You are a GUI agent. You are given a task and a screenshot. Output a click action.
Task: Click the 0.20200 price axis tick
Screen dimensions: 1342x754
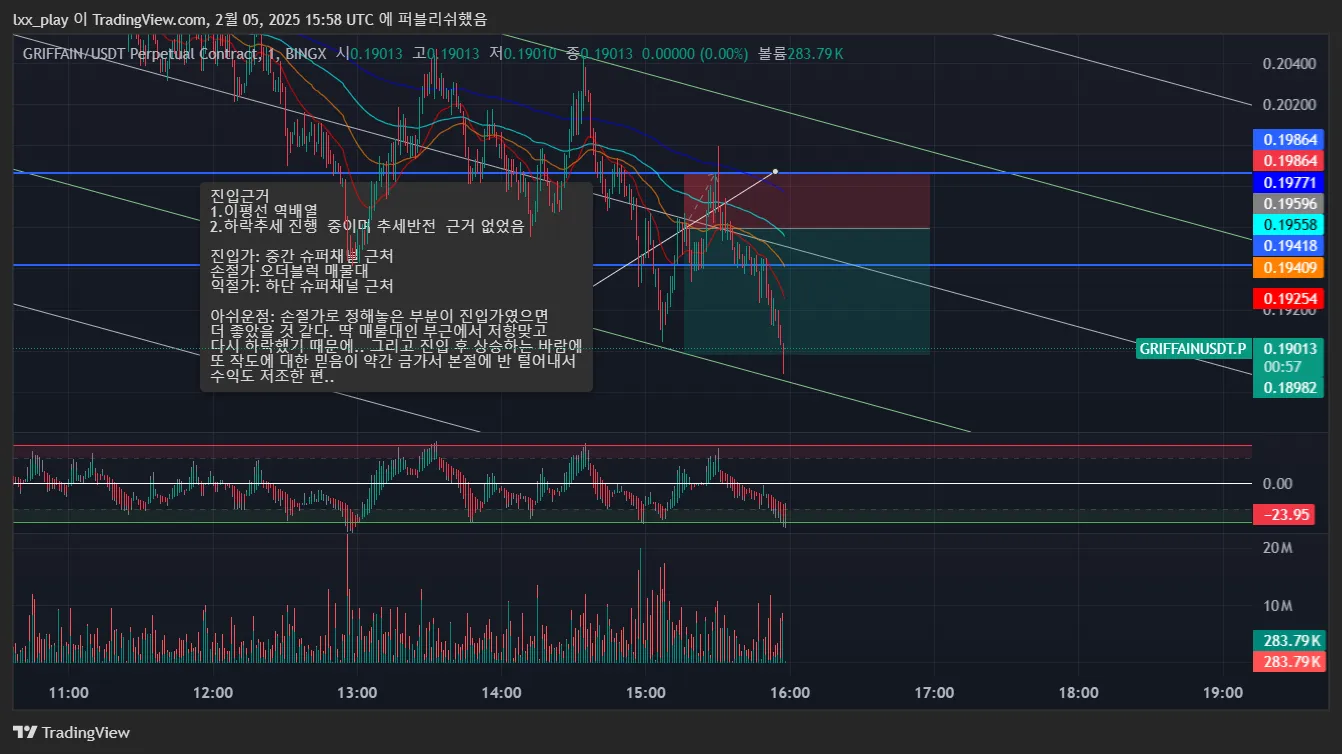pyautogui.click(x=1289, y=104)
